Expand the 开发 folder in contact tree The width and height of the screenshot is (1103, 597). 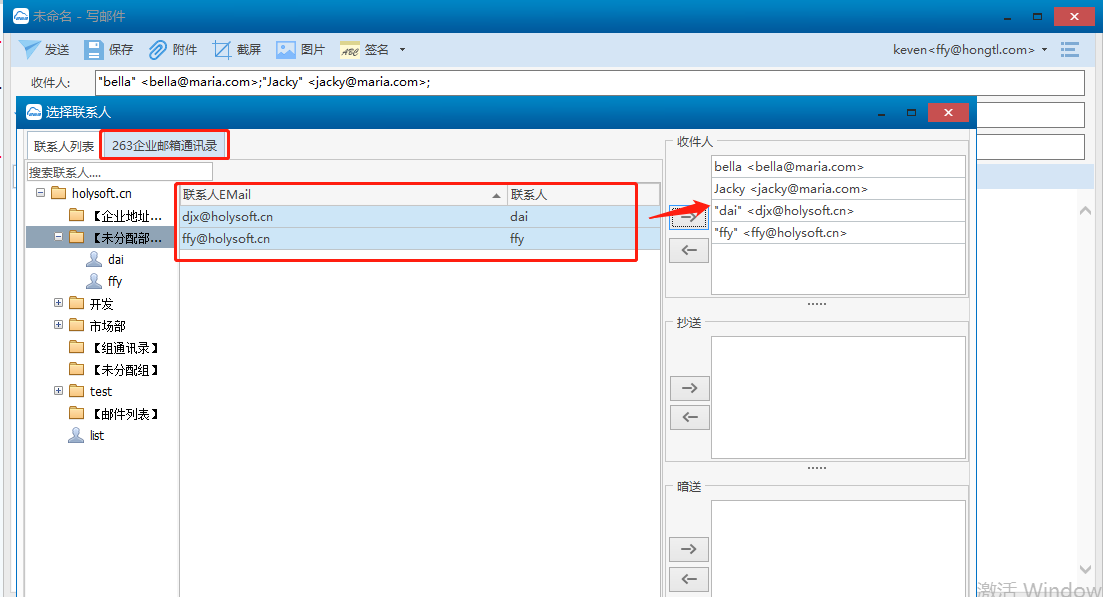[59, 303]
